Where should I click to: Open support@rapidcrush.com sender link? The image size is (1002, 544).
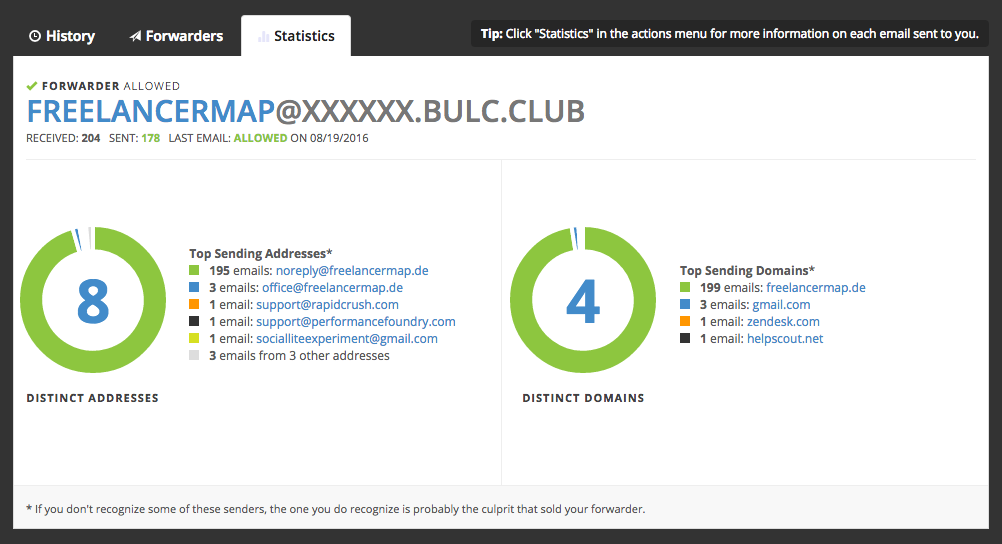(327, 304)
